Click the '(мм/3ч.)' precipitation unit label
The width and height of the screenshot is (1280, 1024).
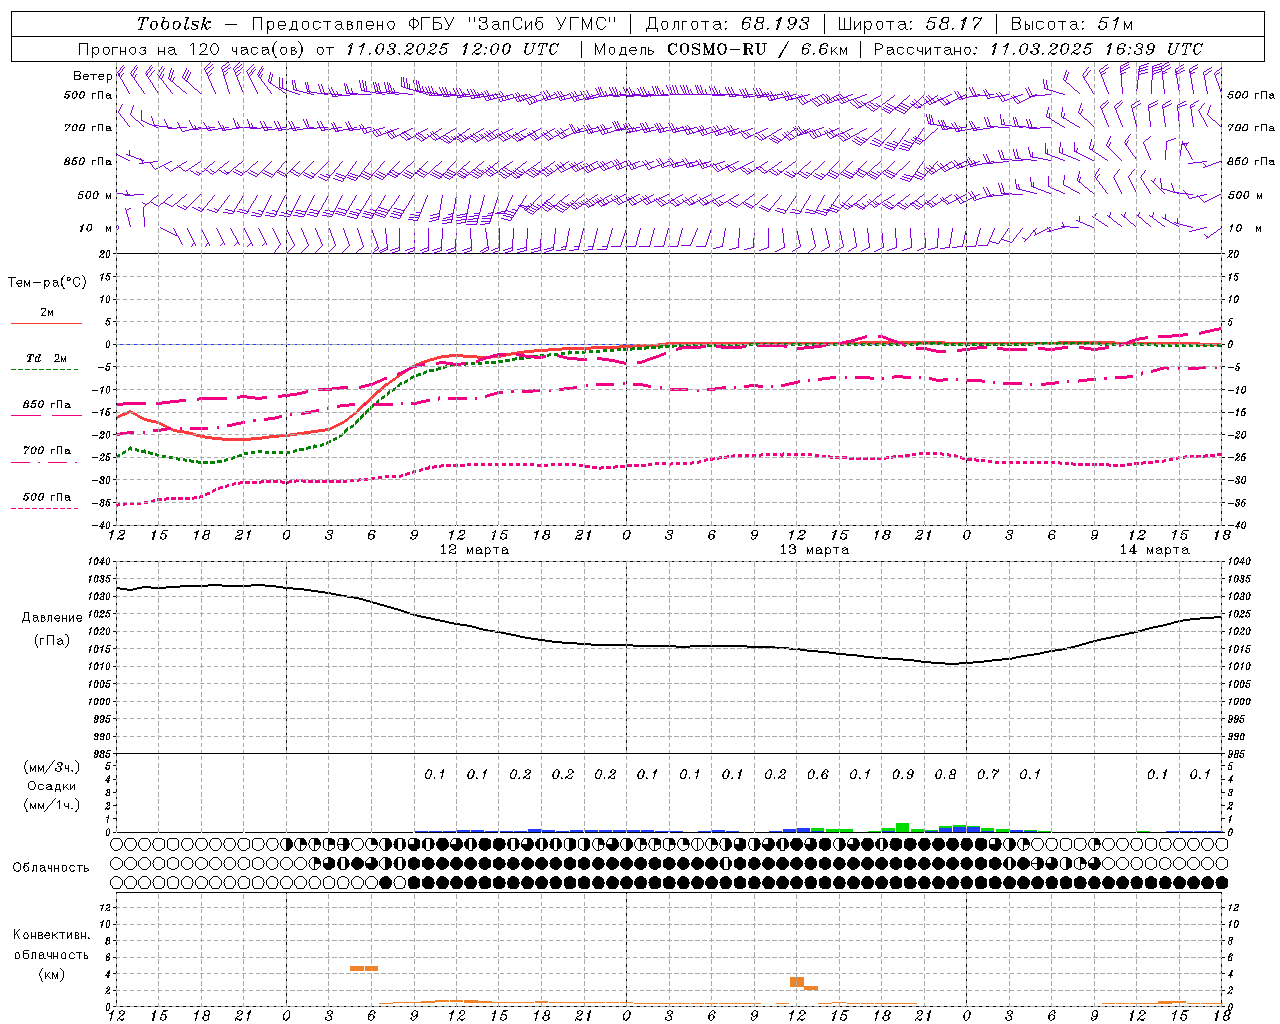(x=51, y=767)
